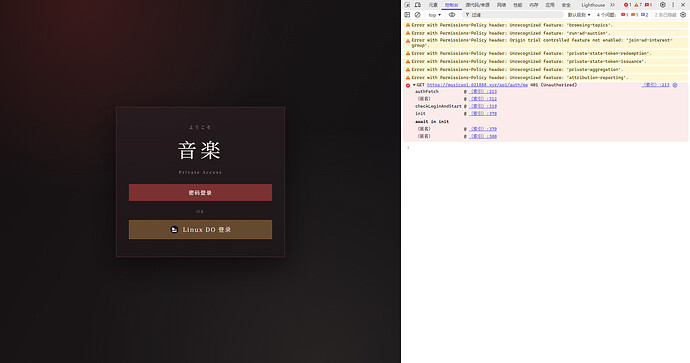Click the red error icon on the GET row
The height and width of the screenshot is (363, 690).
tap(408, 85)
